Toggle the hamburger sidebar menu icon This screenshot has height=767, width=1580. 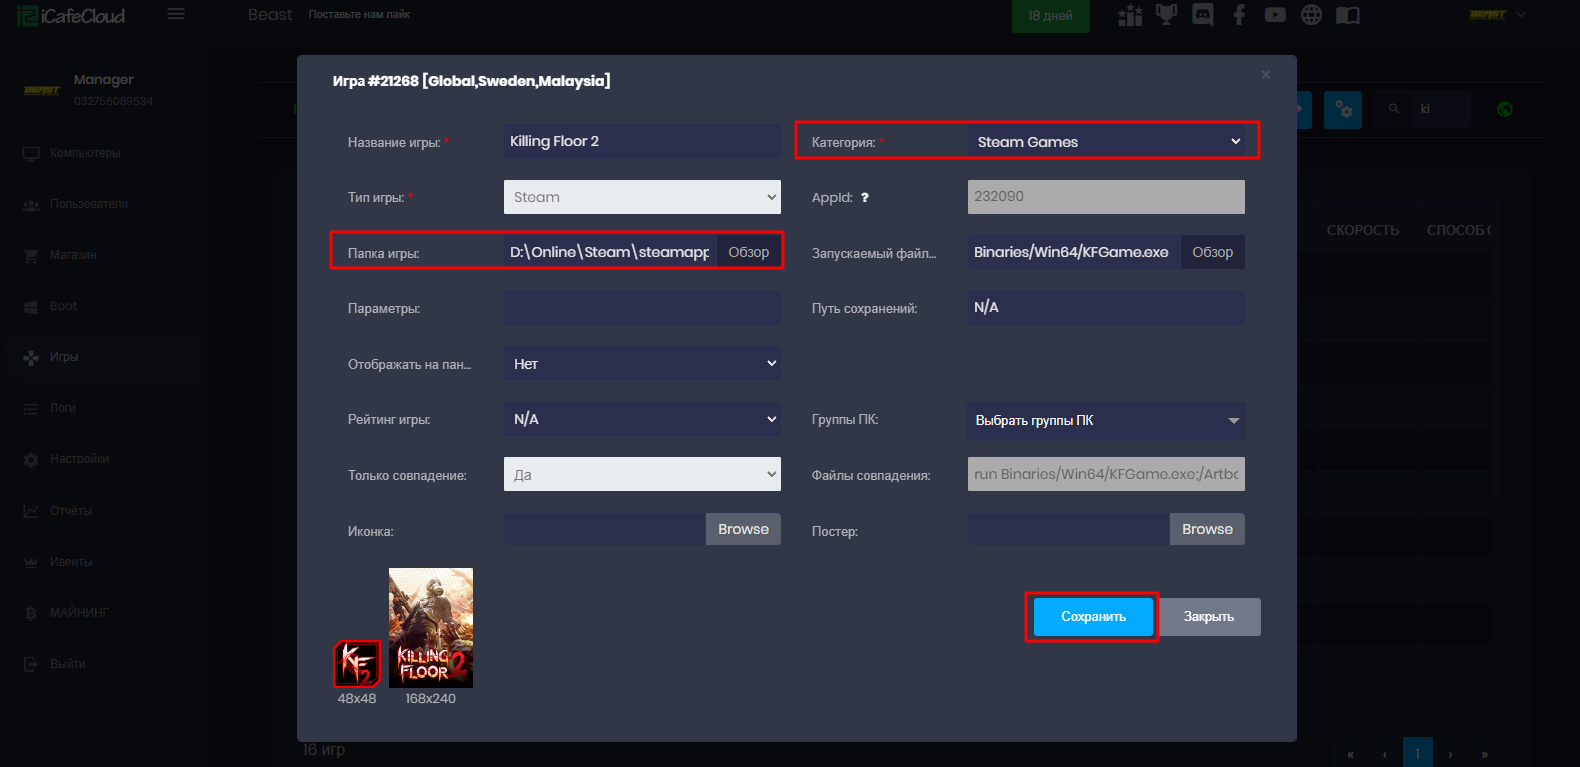(x=176, y=14)
